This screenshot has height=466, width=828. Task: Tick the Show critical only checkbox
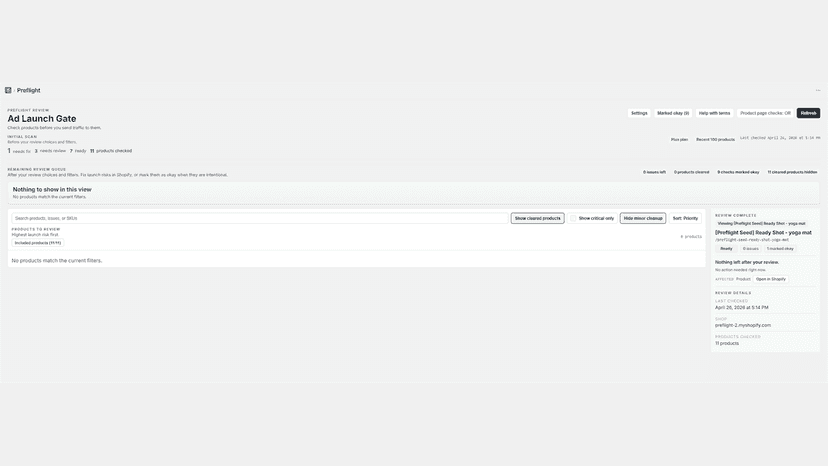pyautogui.click(x=573, y=218)
